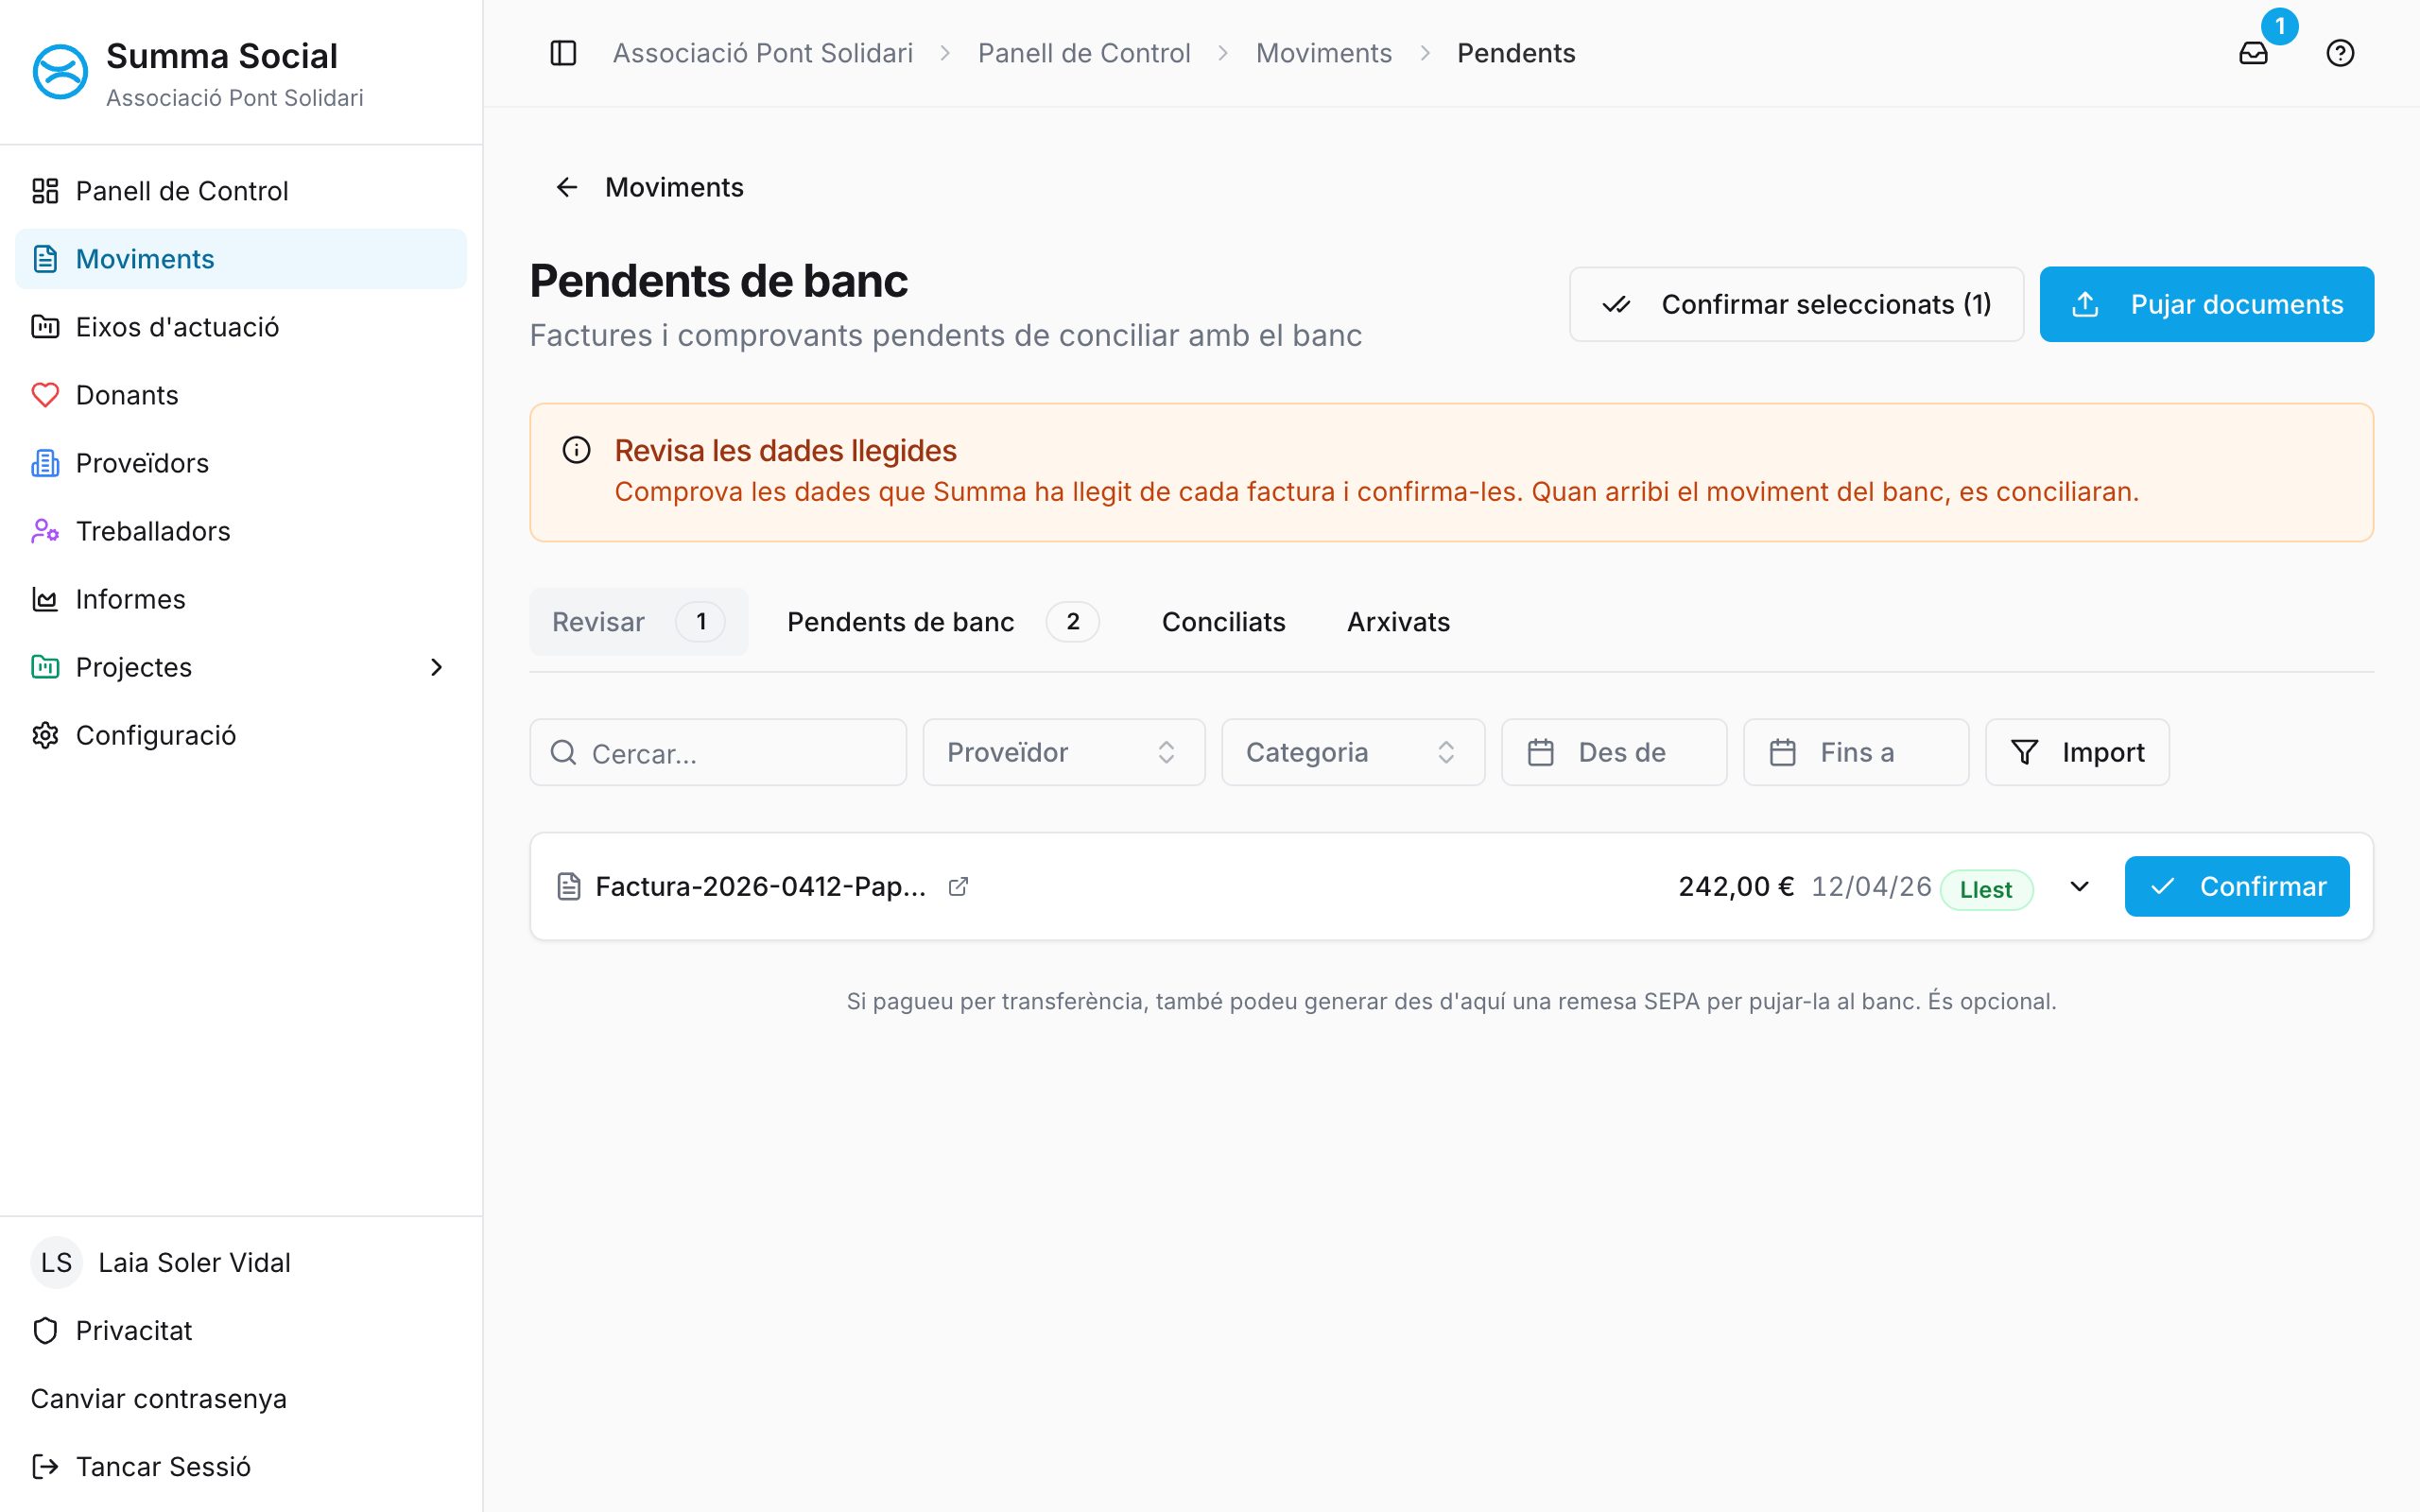Screen dimensions: 2420x1512
Task: Click the Factura-2026-0412-Pap... file name
Action: coord(760,886)
